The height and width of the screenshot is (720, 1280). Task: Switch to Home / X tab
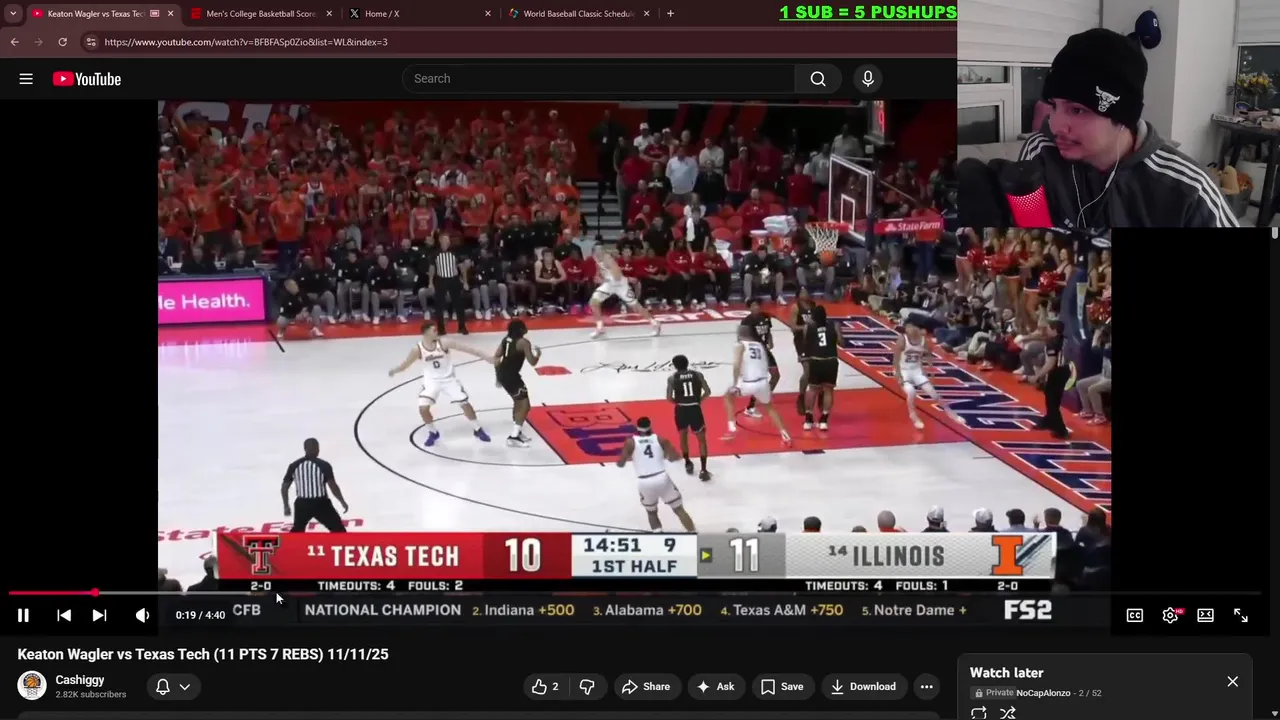[421, 14]
